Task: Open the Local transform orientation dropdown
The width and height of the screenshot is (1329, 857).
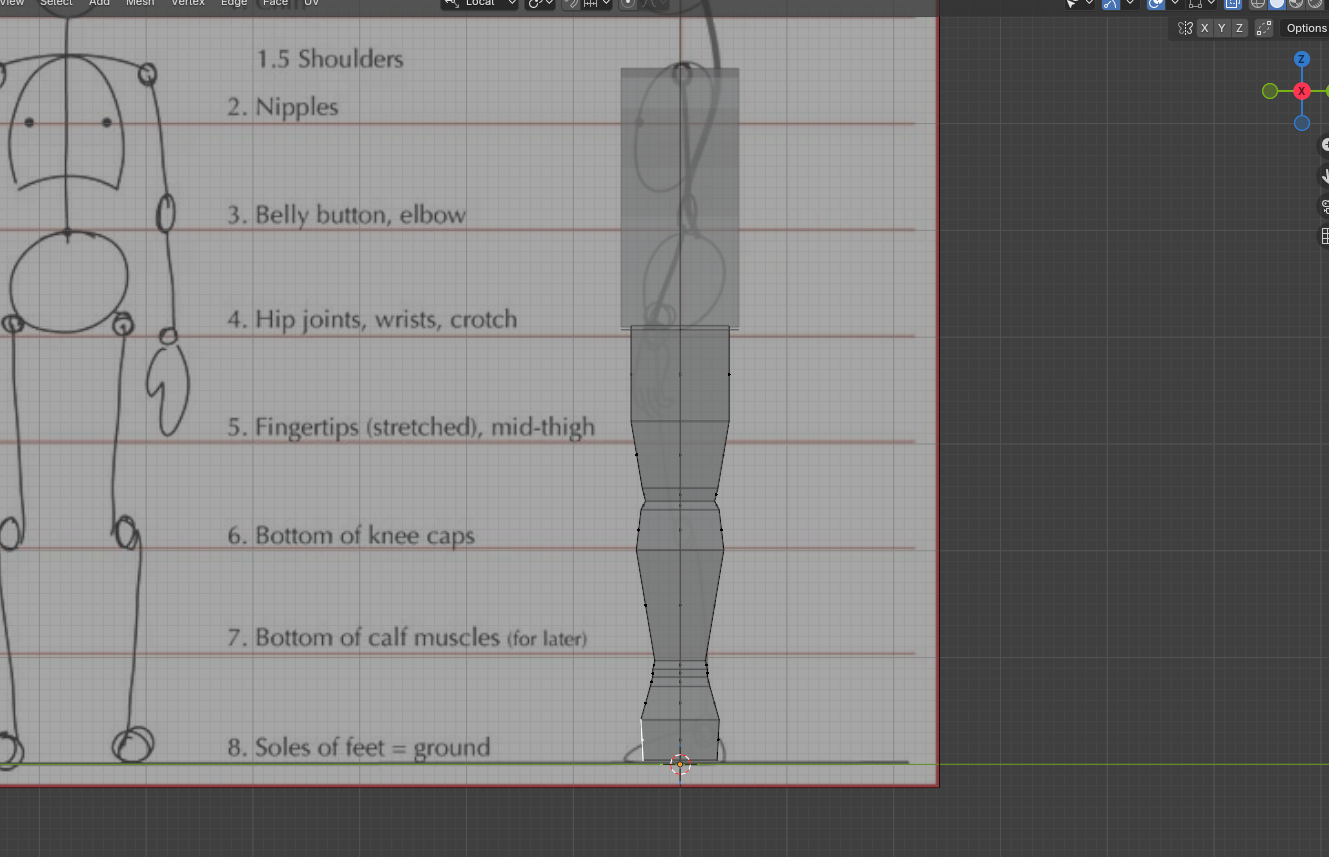Action: (479, 3)
